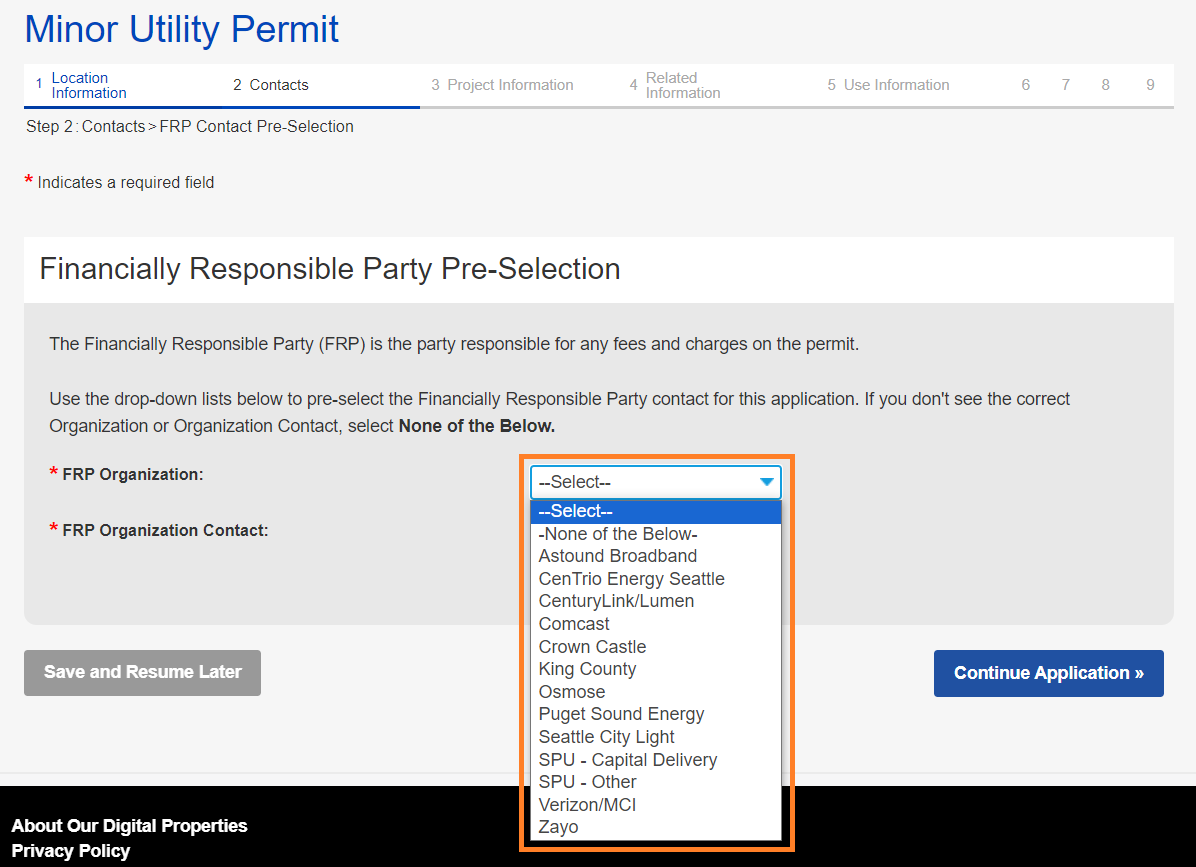Go to step 1 Location Information tab

(x=88, y=85)
